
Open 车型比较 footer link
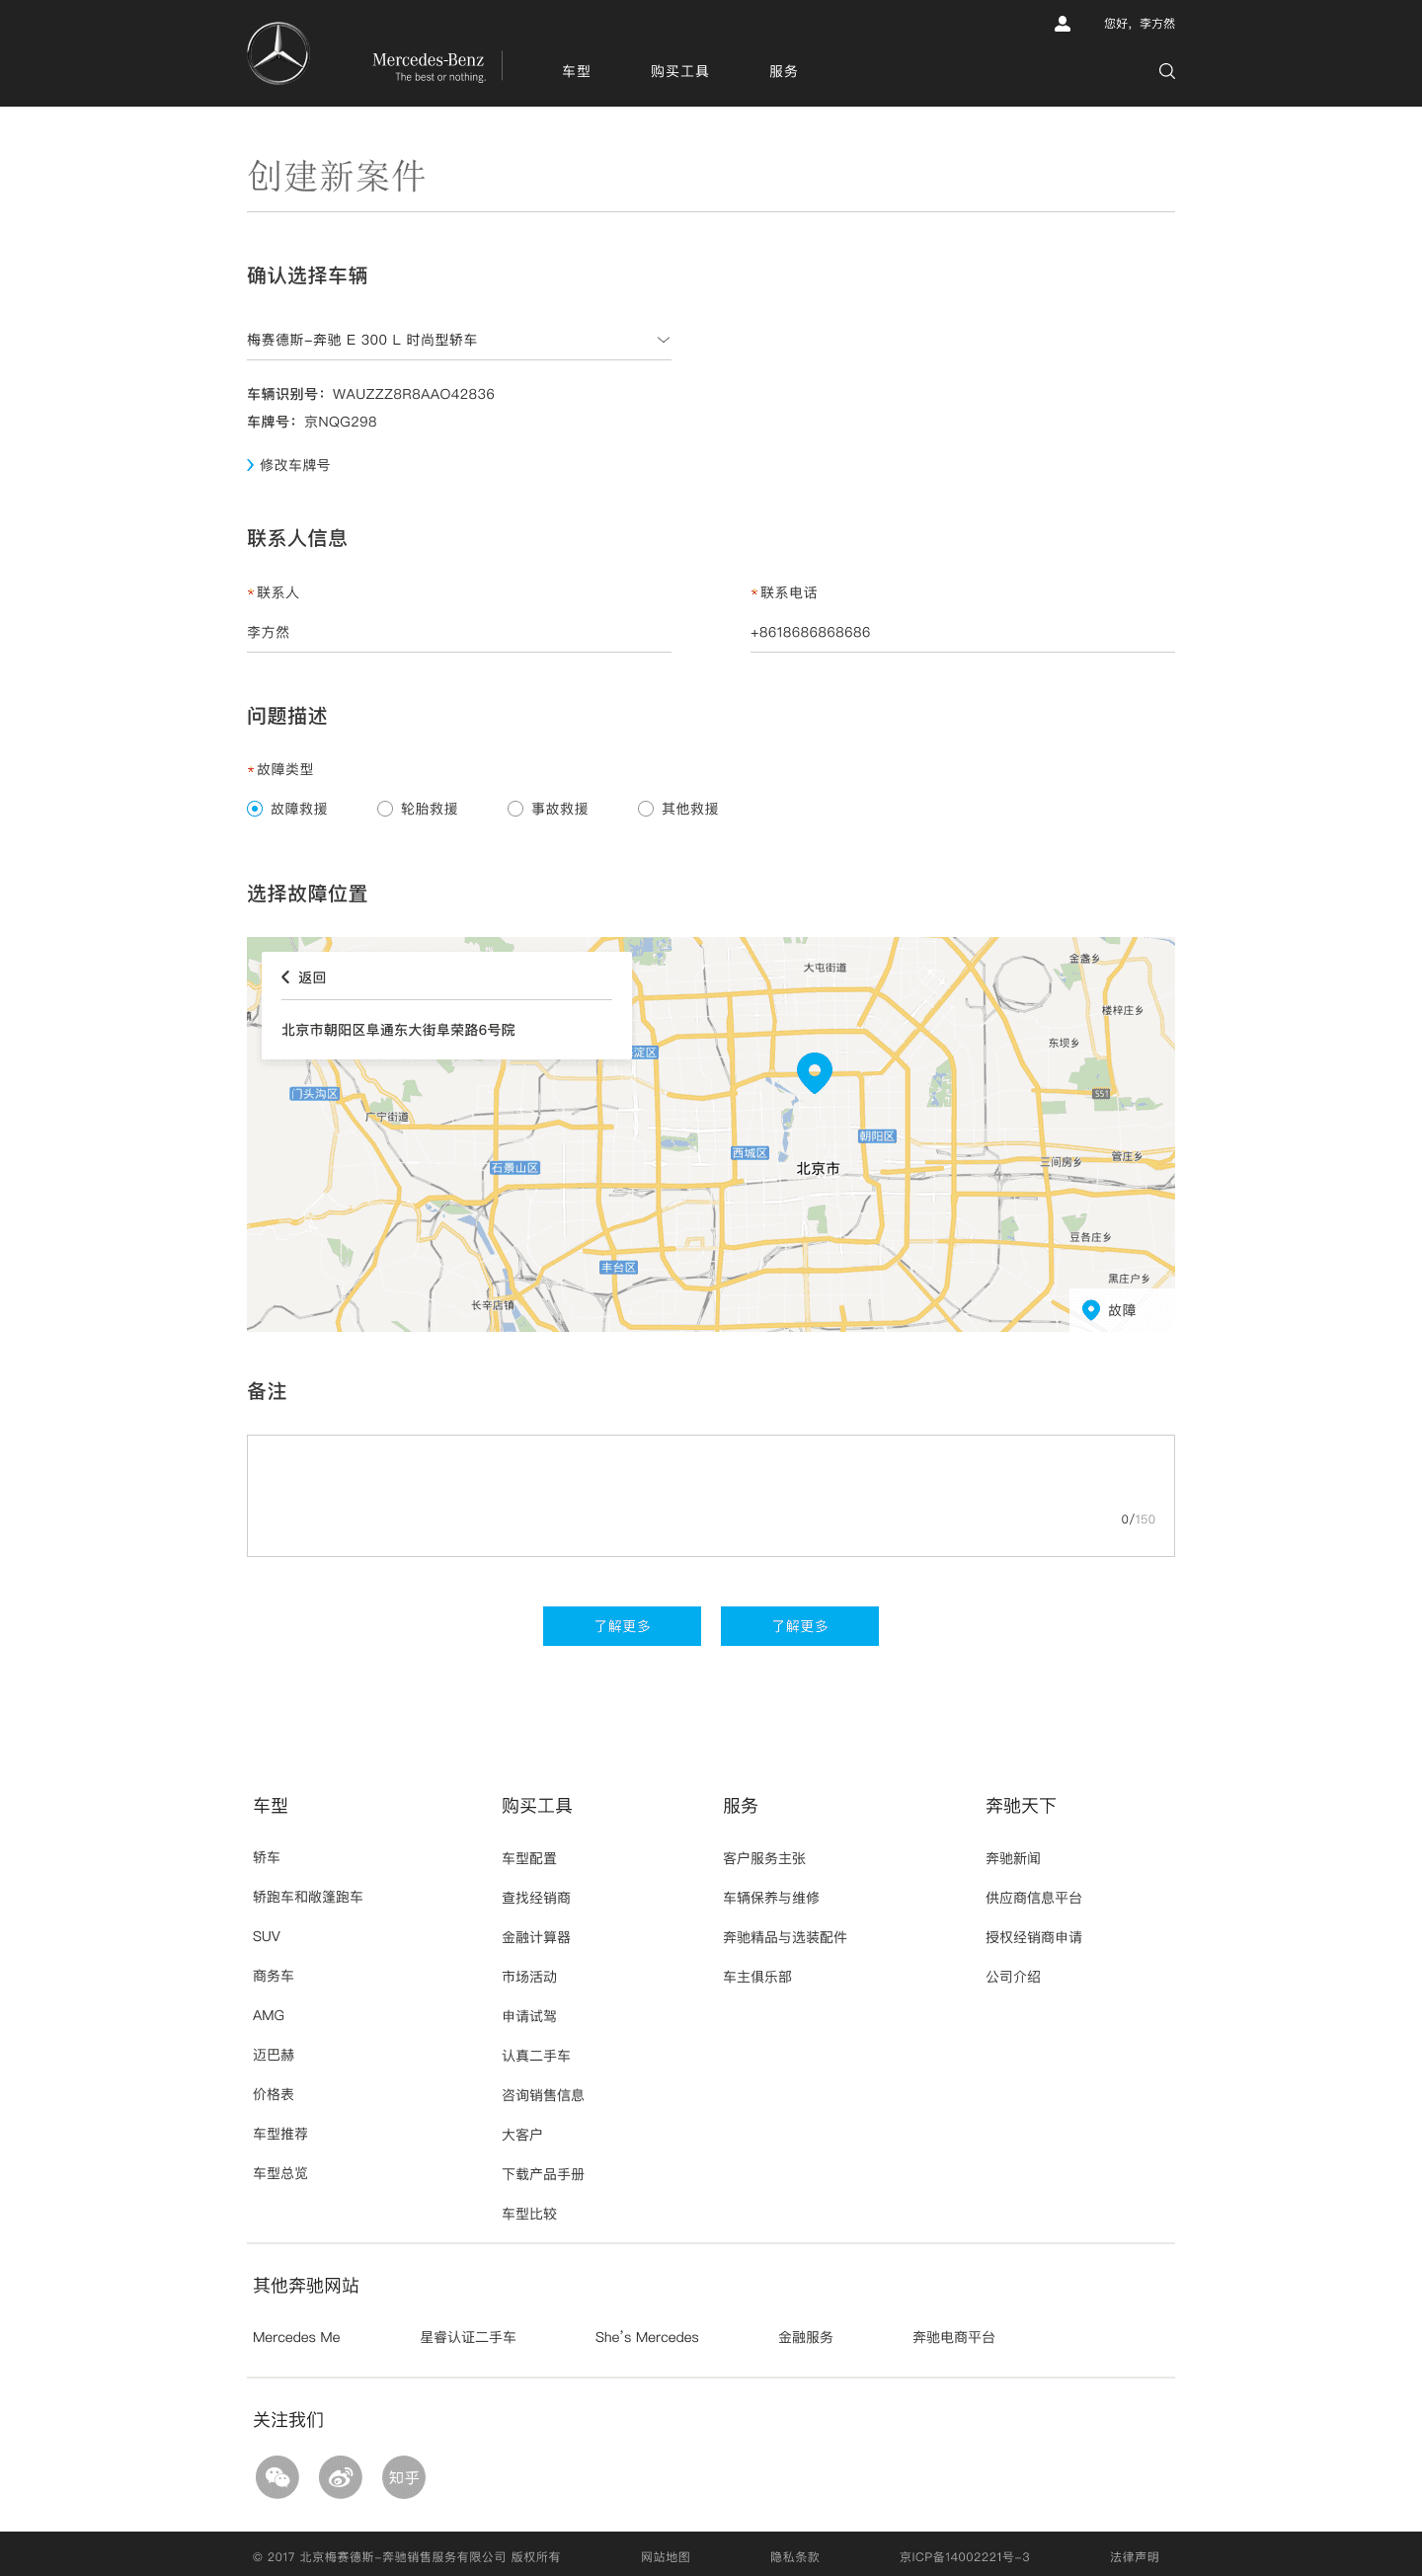point(529,2213)
